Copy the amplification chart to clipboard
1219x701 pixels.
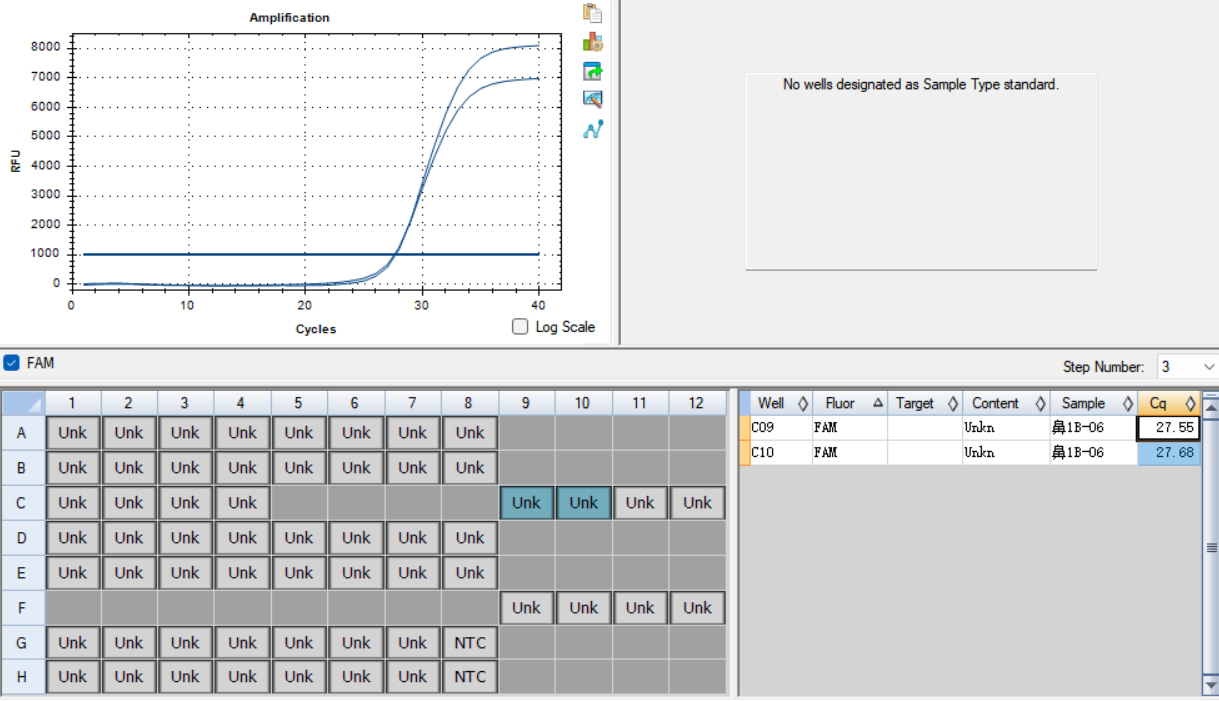(593, 13)
